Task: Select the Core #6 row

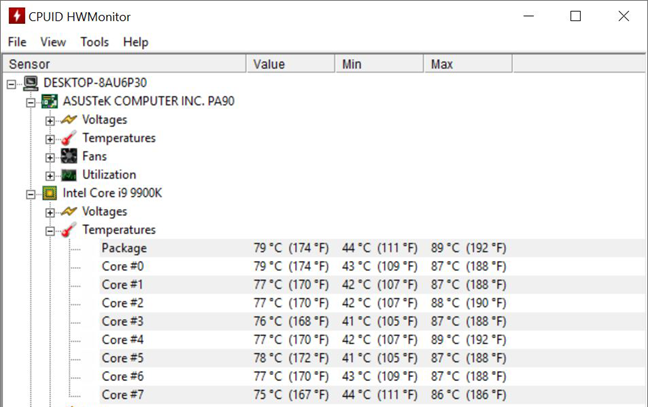Action: [x=372, y=376]
